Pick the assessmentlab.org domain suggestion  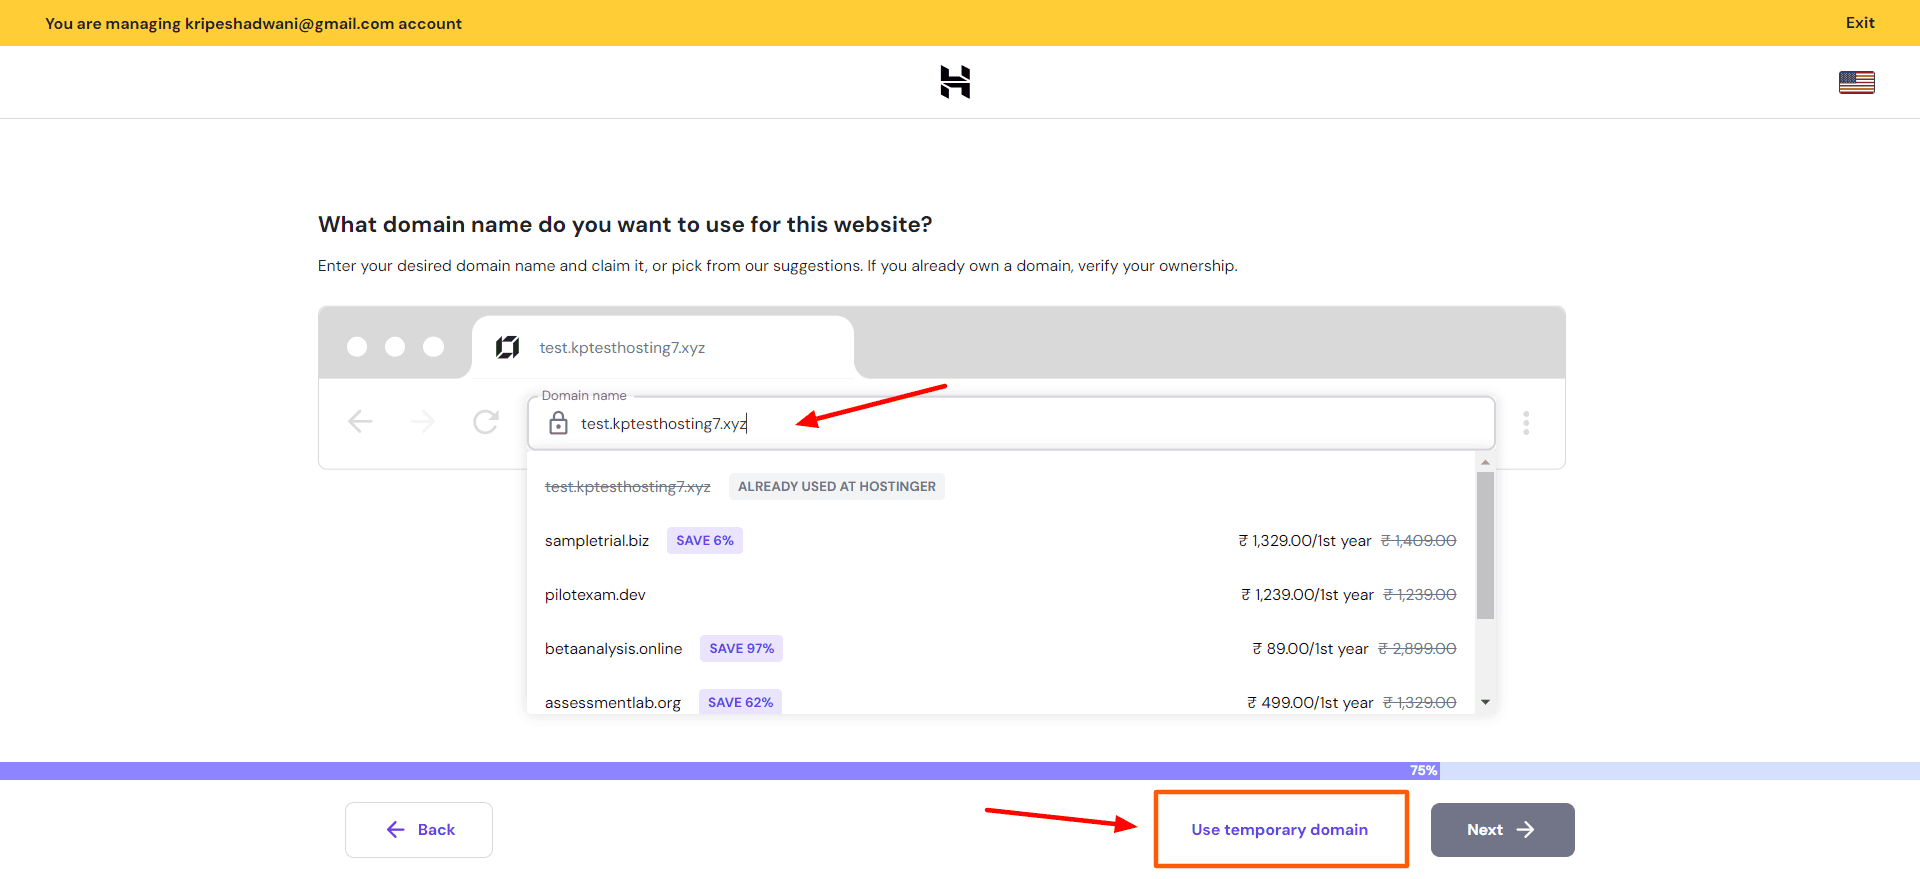pos(612,702)
